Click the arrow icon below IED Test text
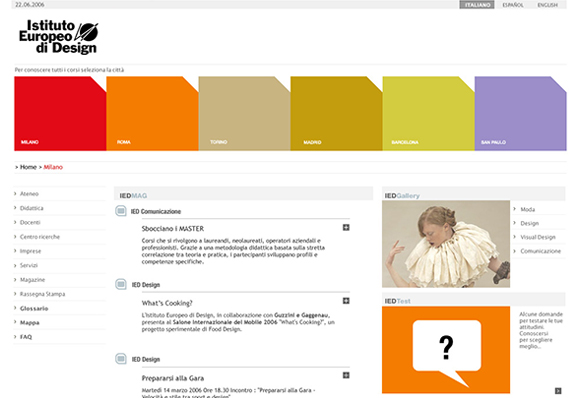580x398 pixels. [x=558, y=391]
